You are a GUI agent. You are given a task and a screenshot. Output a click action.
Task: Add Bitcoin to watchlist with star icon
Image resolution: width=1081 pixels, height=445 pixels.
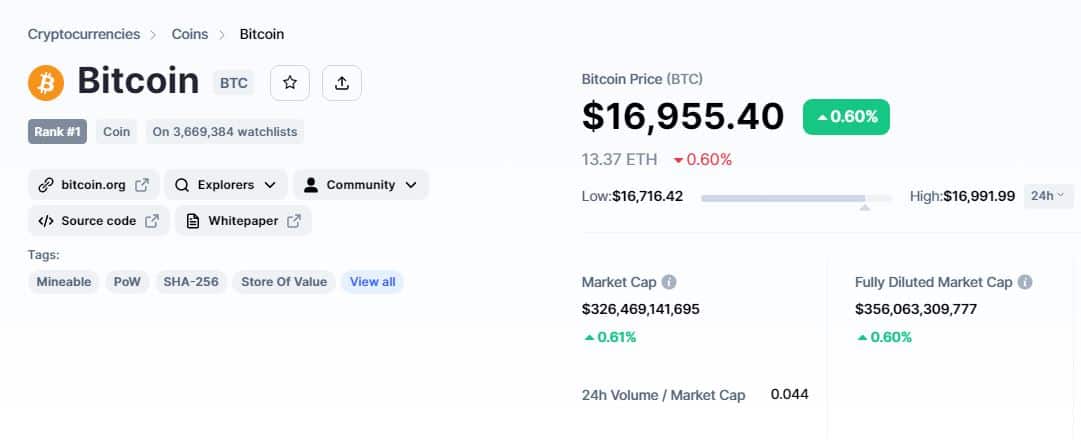pyautogui.click(x=290, y=83)
